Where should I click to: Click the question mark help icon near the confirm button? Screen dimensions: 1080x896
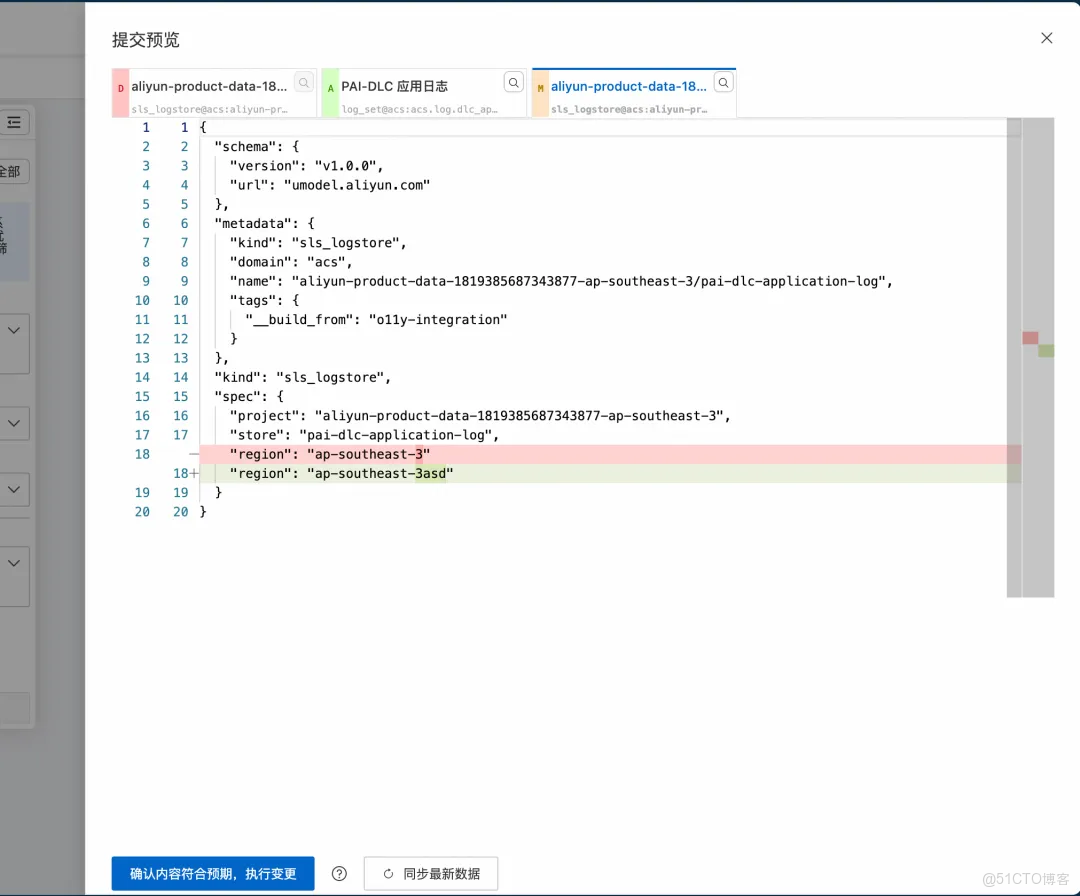[x=339, y=873]
